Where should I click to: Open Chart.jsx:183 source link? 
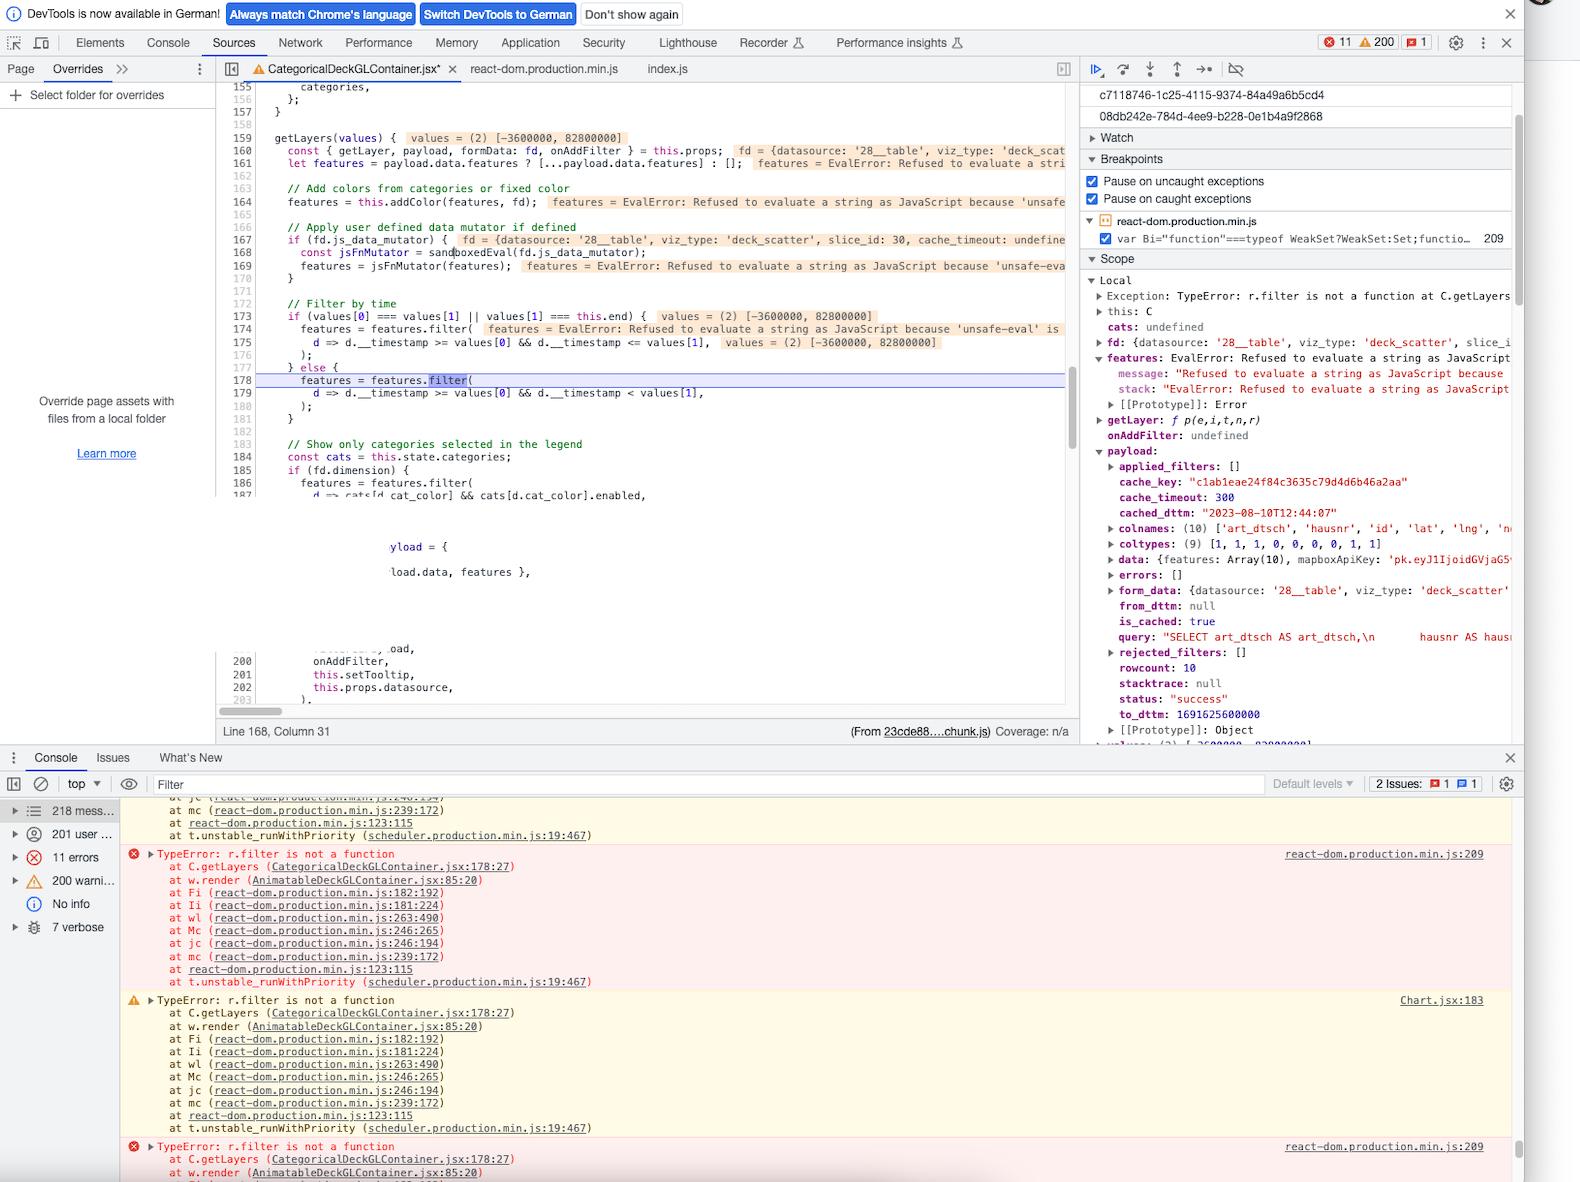(x=1441, y=1000)
